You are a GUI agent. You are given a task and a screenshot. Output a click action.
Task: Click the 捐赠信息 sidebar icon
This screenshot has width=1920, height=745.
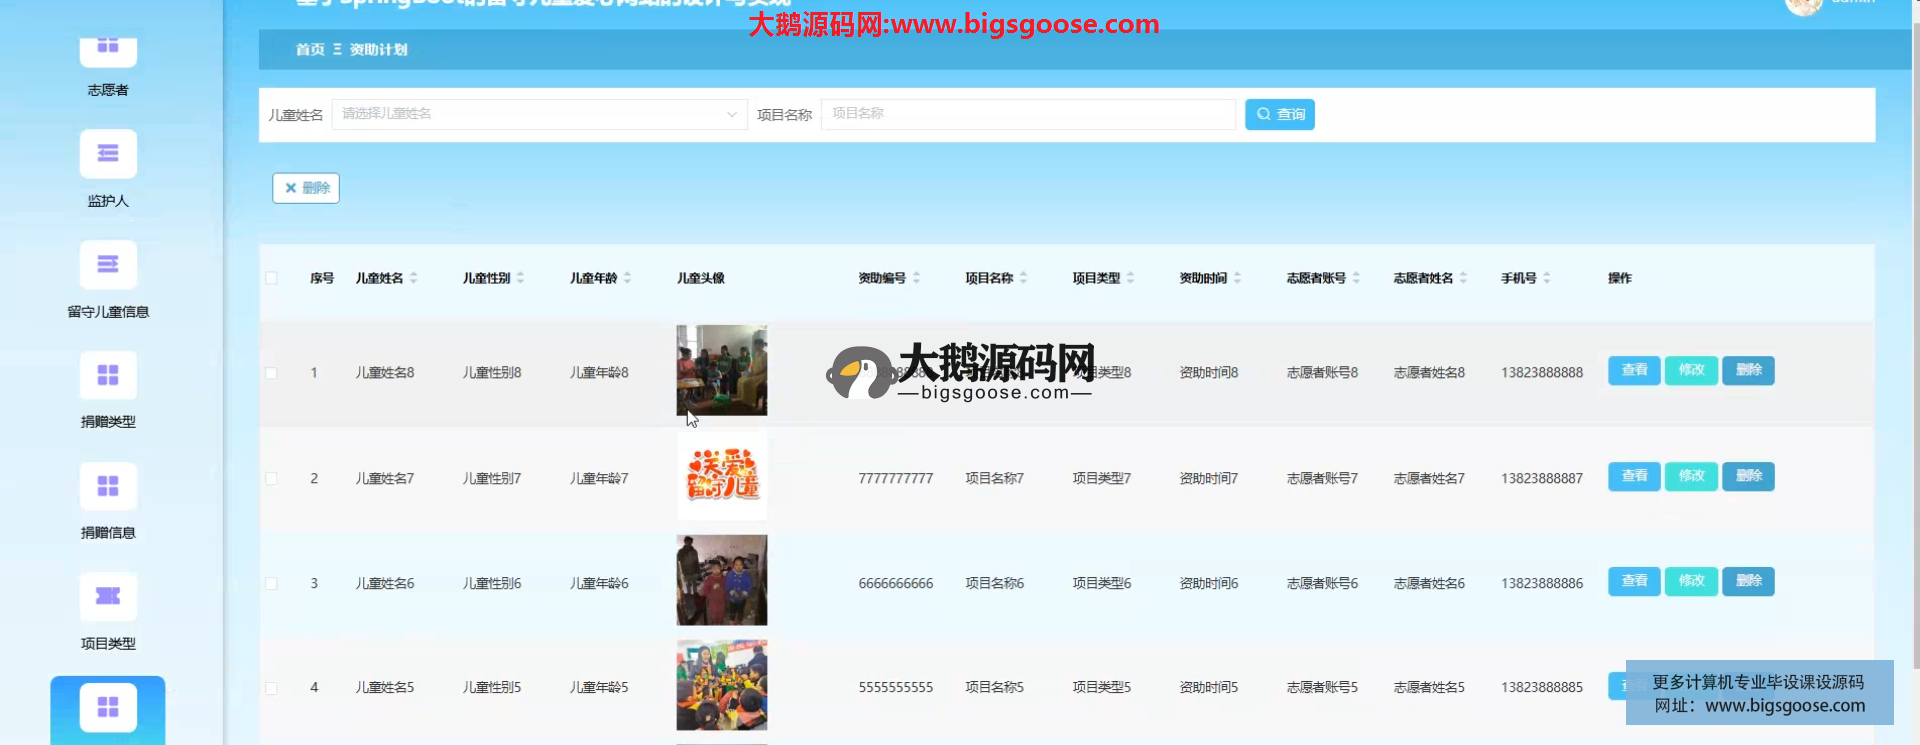[108, 486]
